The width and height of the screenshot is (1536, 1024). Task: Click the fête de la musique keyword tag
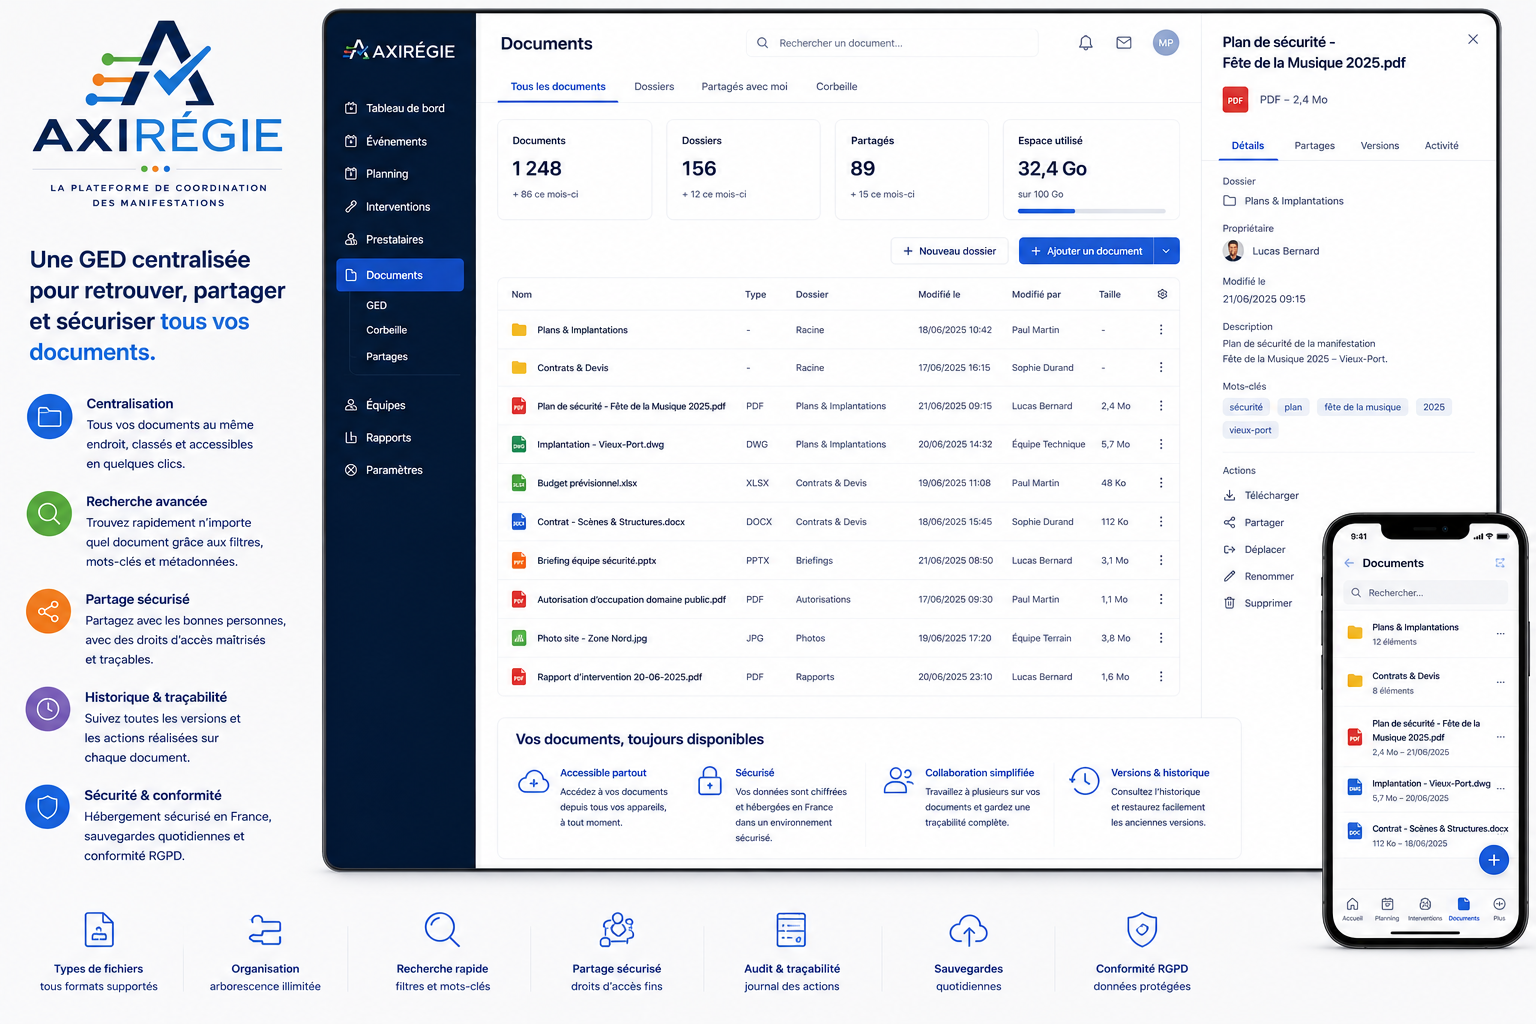tap(1362, 407)
